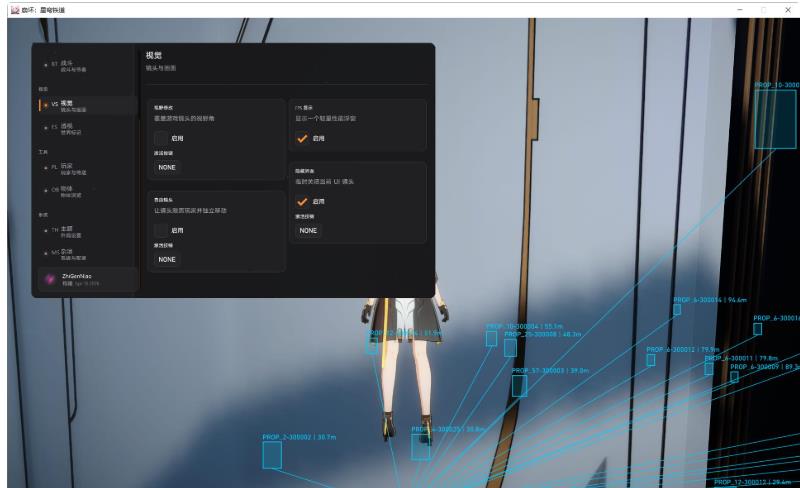Screen dimensions: 800x488
Task: Open the TH 主题 theme settings entry
Action: (86, 232)
